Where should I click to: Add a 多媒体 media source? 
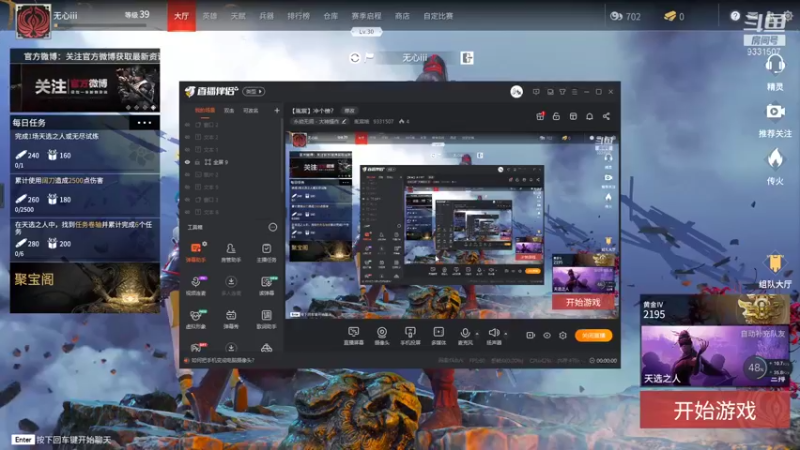click(438, 336)
